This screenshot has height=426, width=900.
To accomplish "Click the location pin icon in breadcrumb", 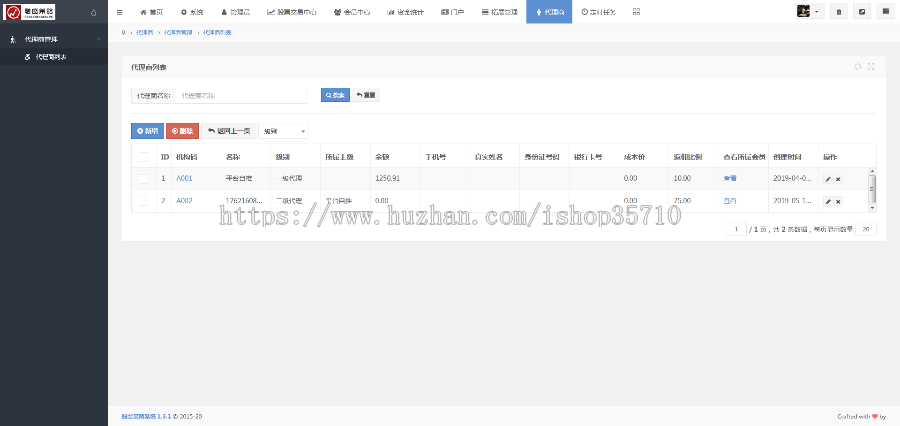I will [x=123, y=33].
